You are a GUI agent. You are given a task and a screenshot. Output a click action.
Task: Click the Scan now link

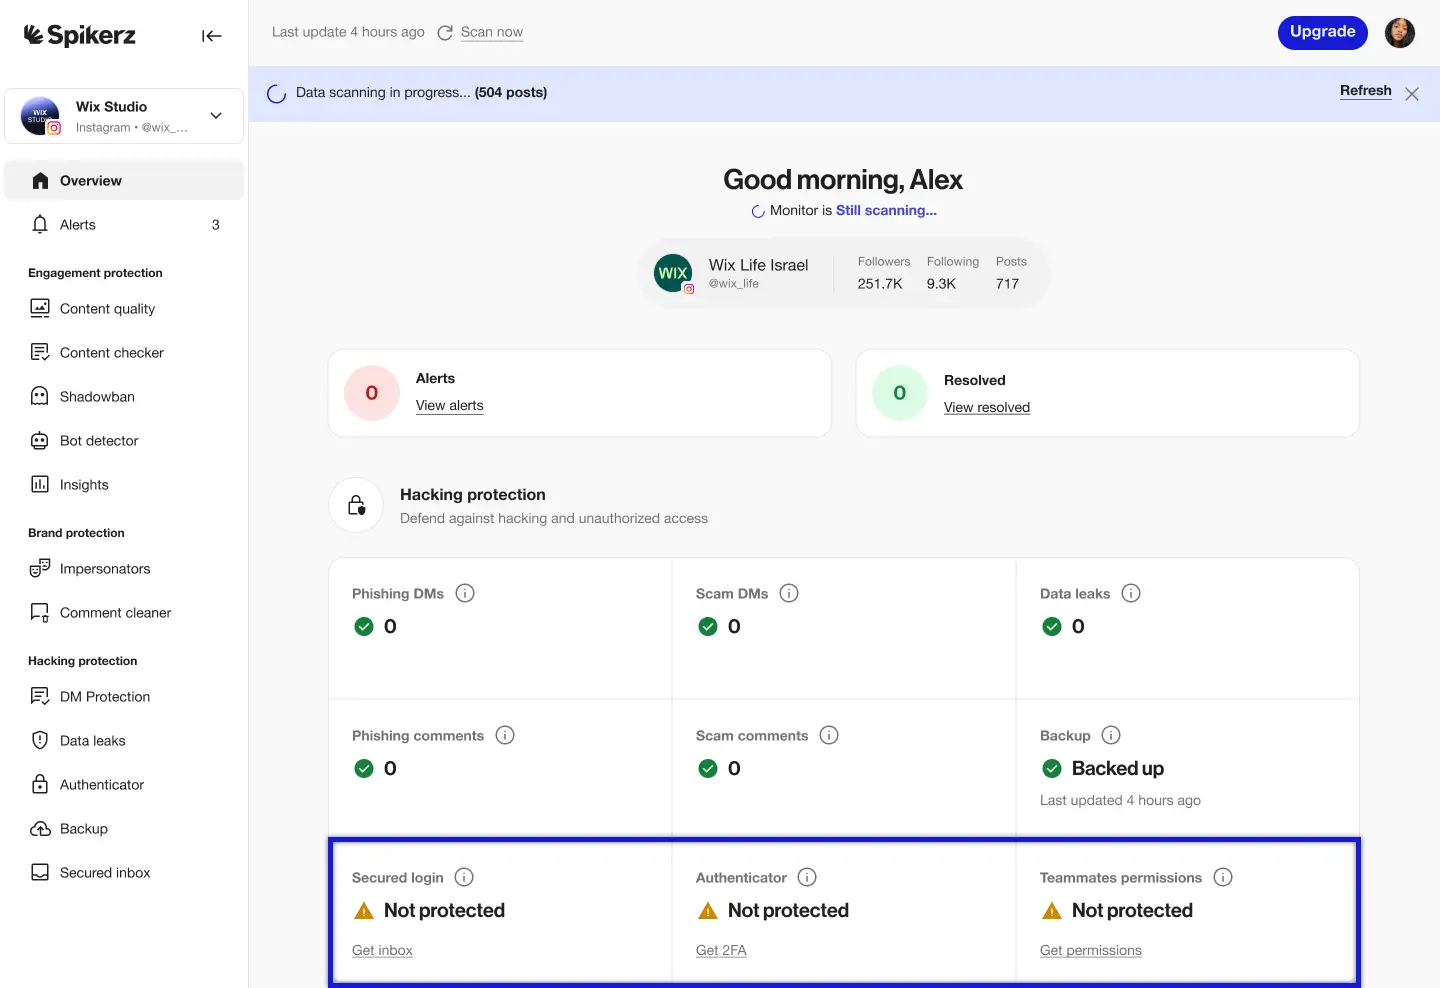click(x=492, y=32)
